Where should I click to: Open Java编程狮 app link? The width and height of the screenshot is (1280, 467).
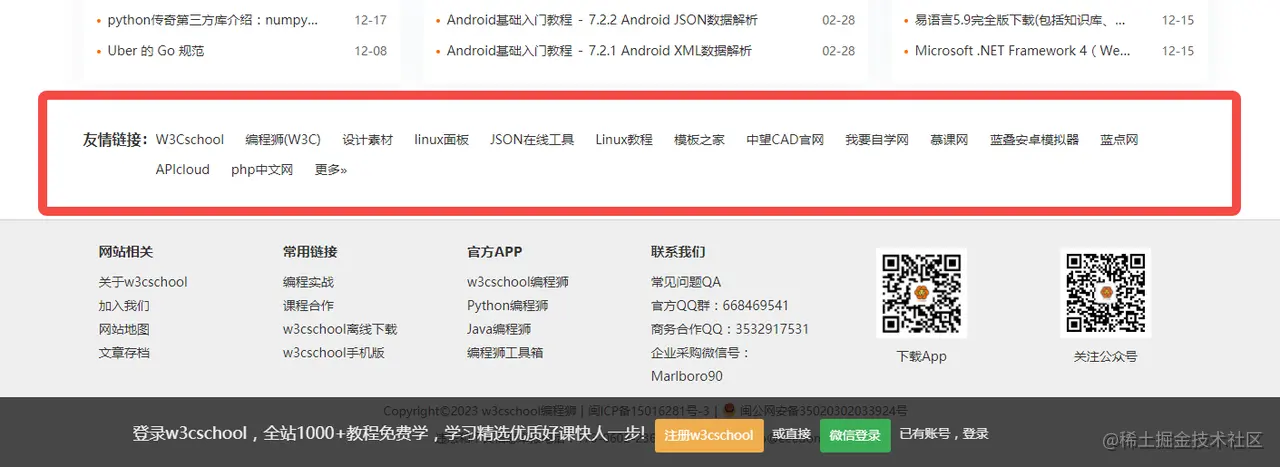[499, 329]
